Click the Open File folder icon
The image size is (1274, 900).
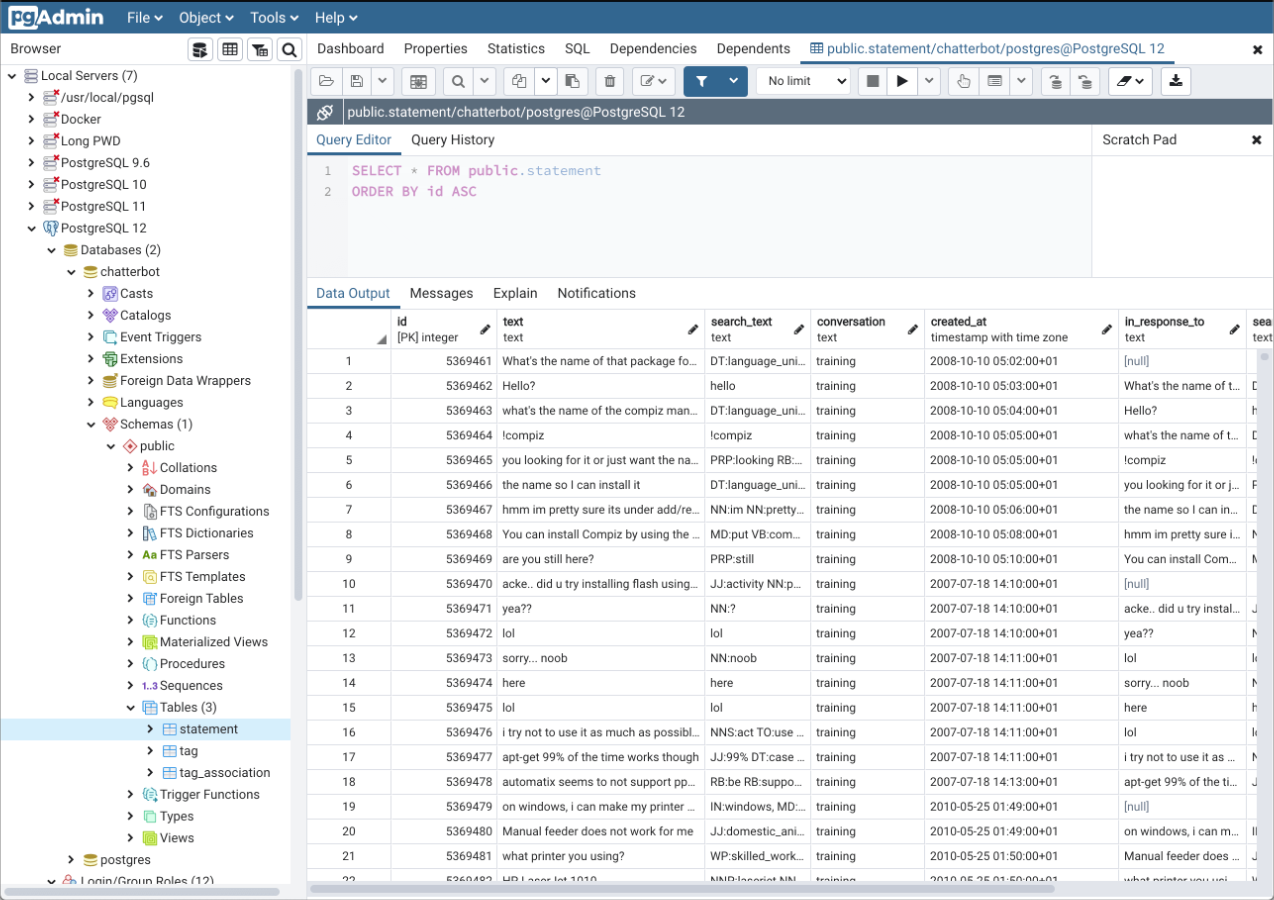point(325,82)
